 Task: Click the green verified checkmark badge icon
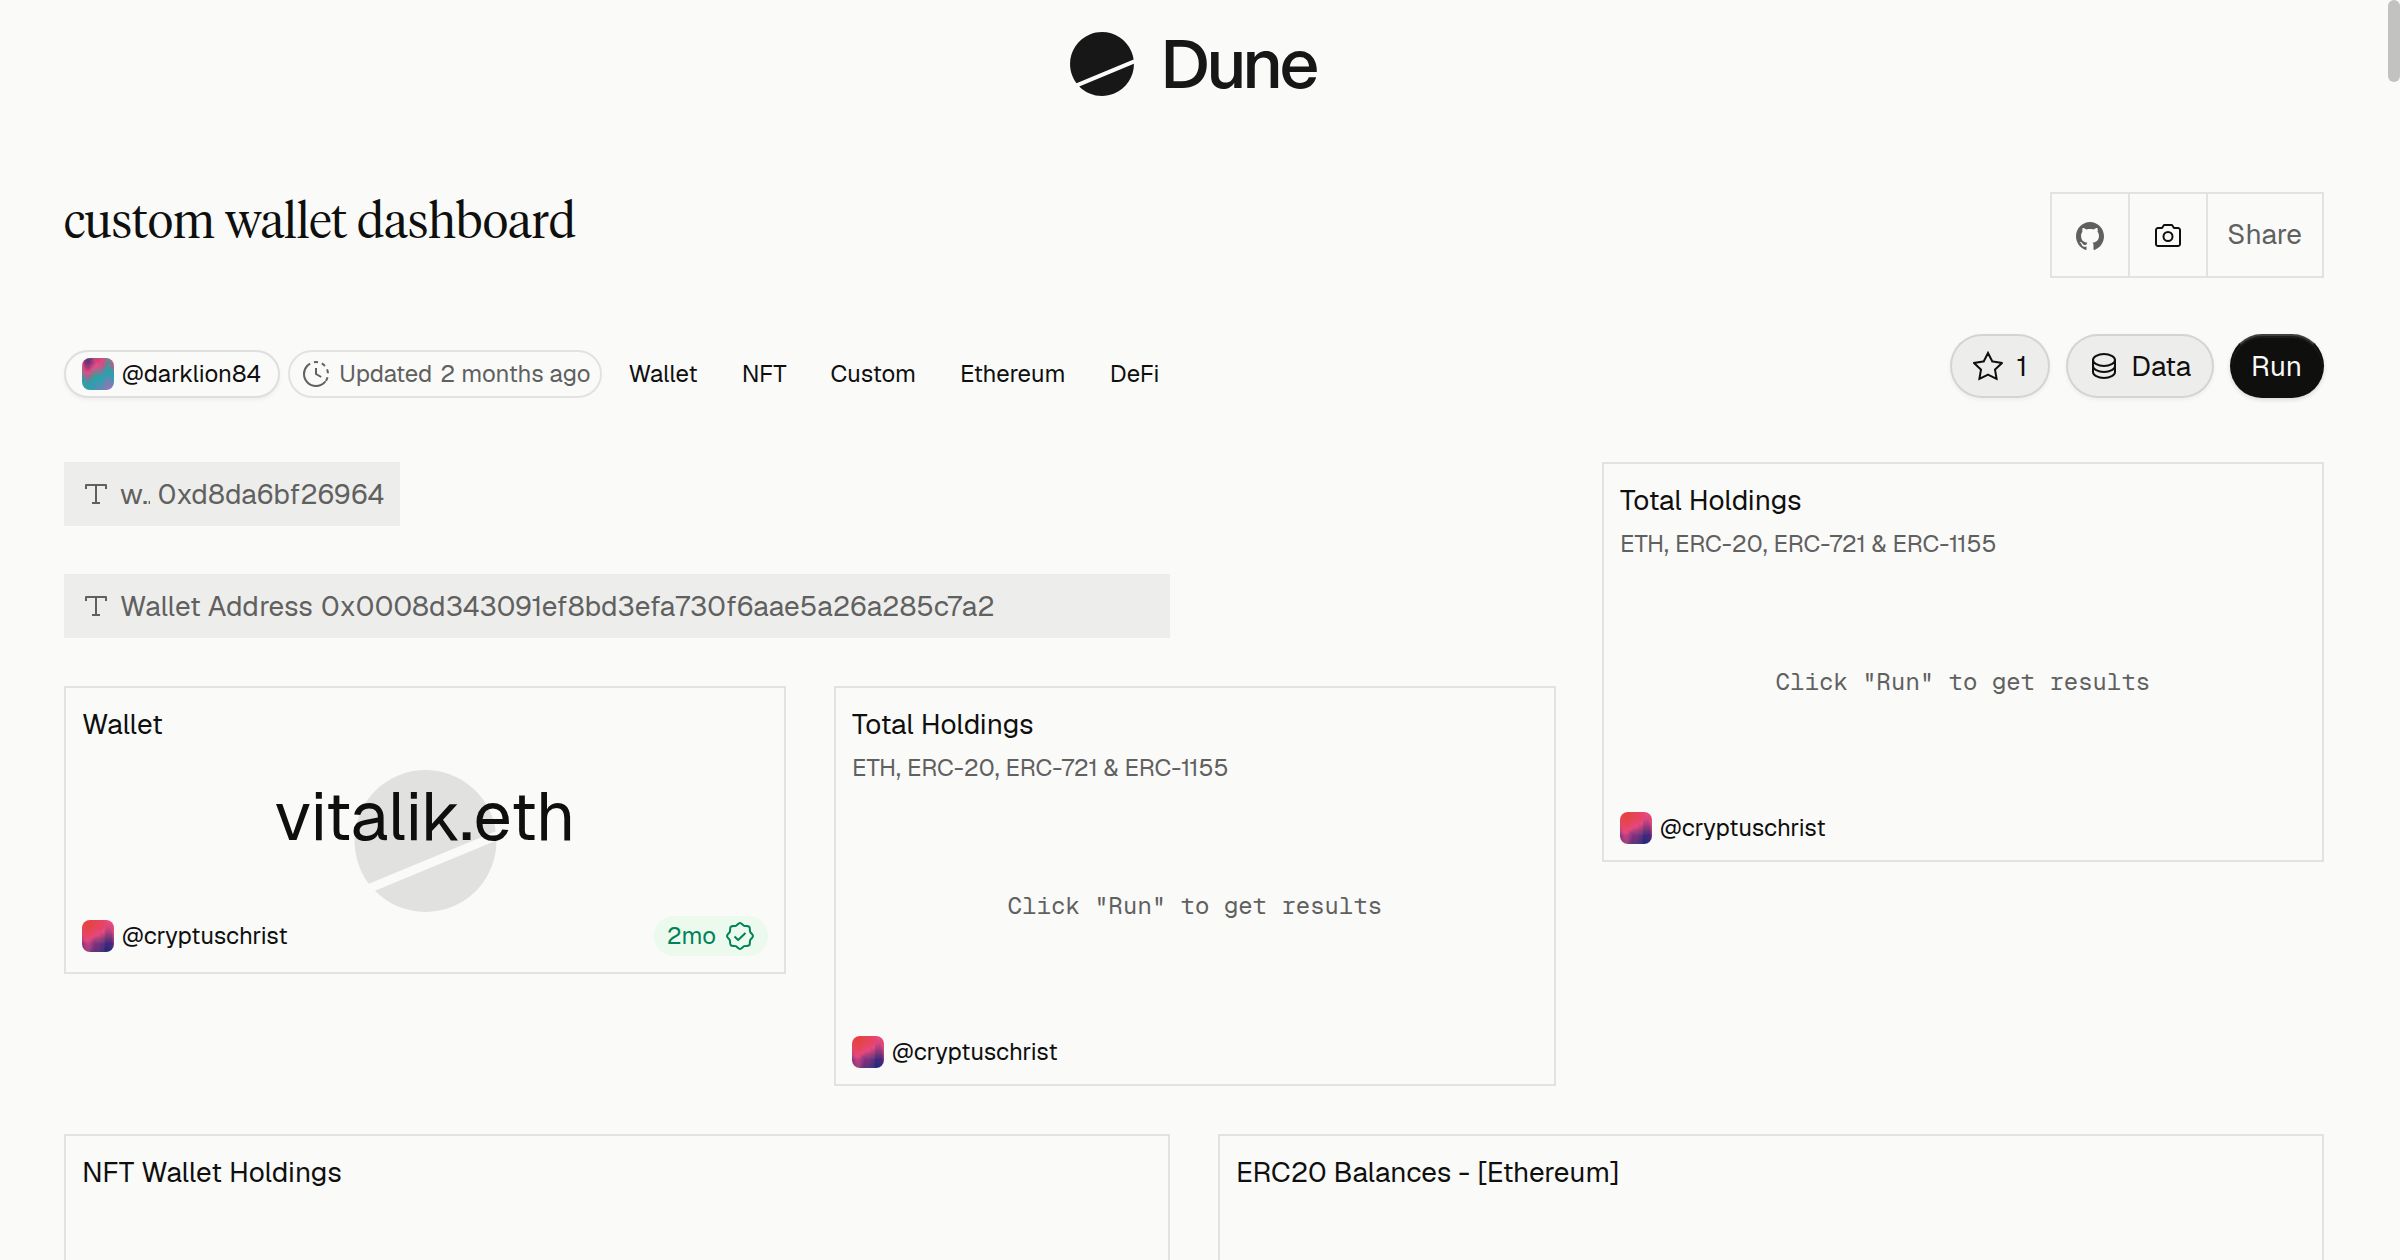click(740, 936)
